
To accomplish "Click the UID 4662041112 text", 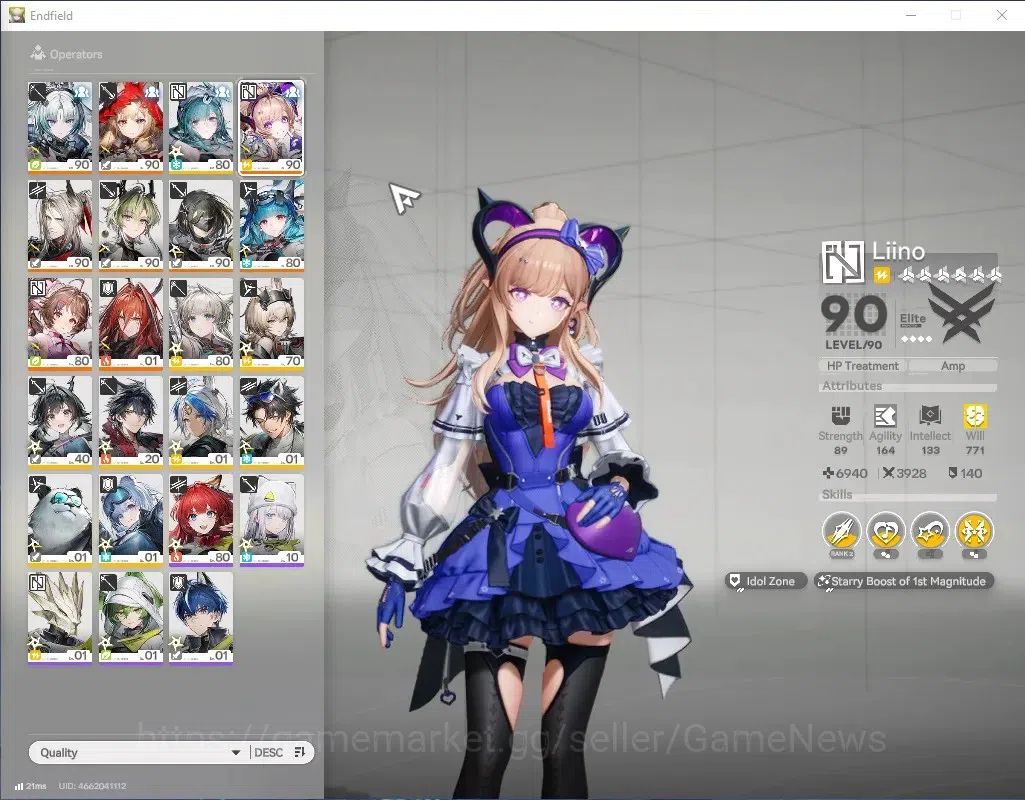I will [x=92, y=786].
